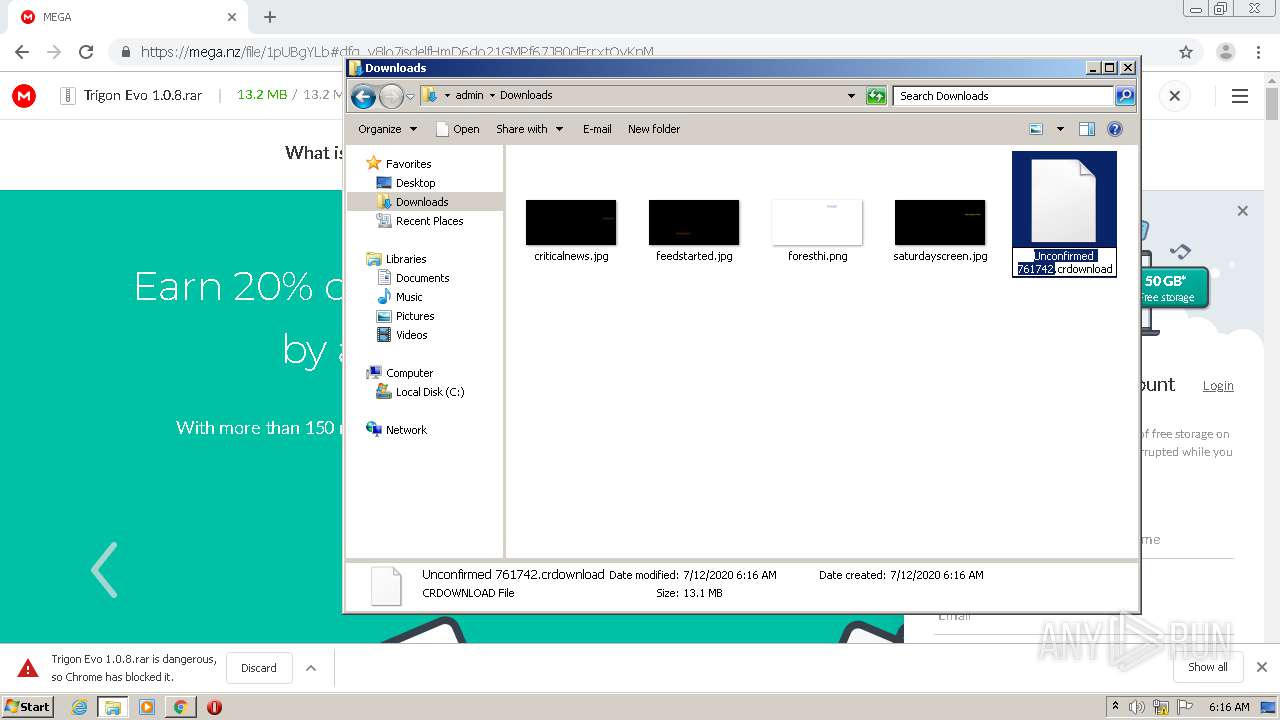Select the saturdayscreen.jpg thumbnail
The image size is (1280, 720).
coord(940,222)
